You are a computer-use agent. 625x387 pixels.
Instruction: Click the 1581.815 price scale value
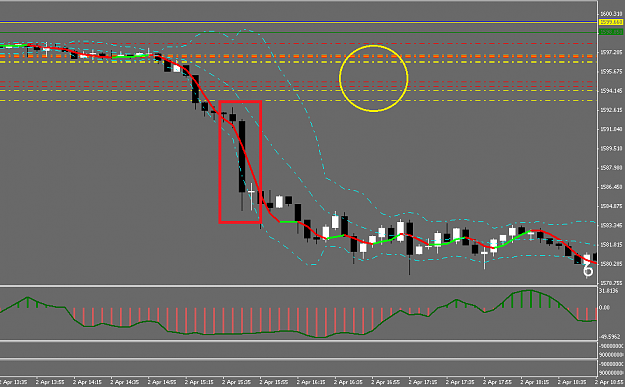pos(611,245)
